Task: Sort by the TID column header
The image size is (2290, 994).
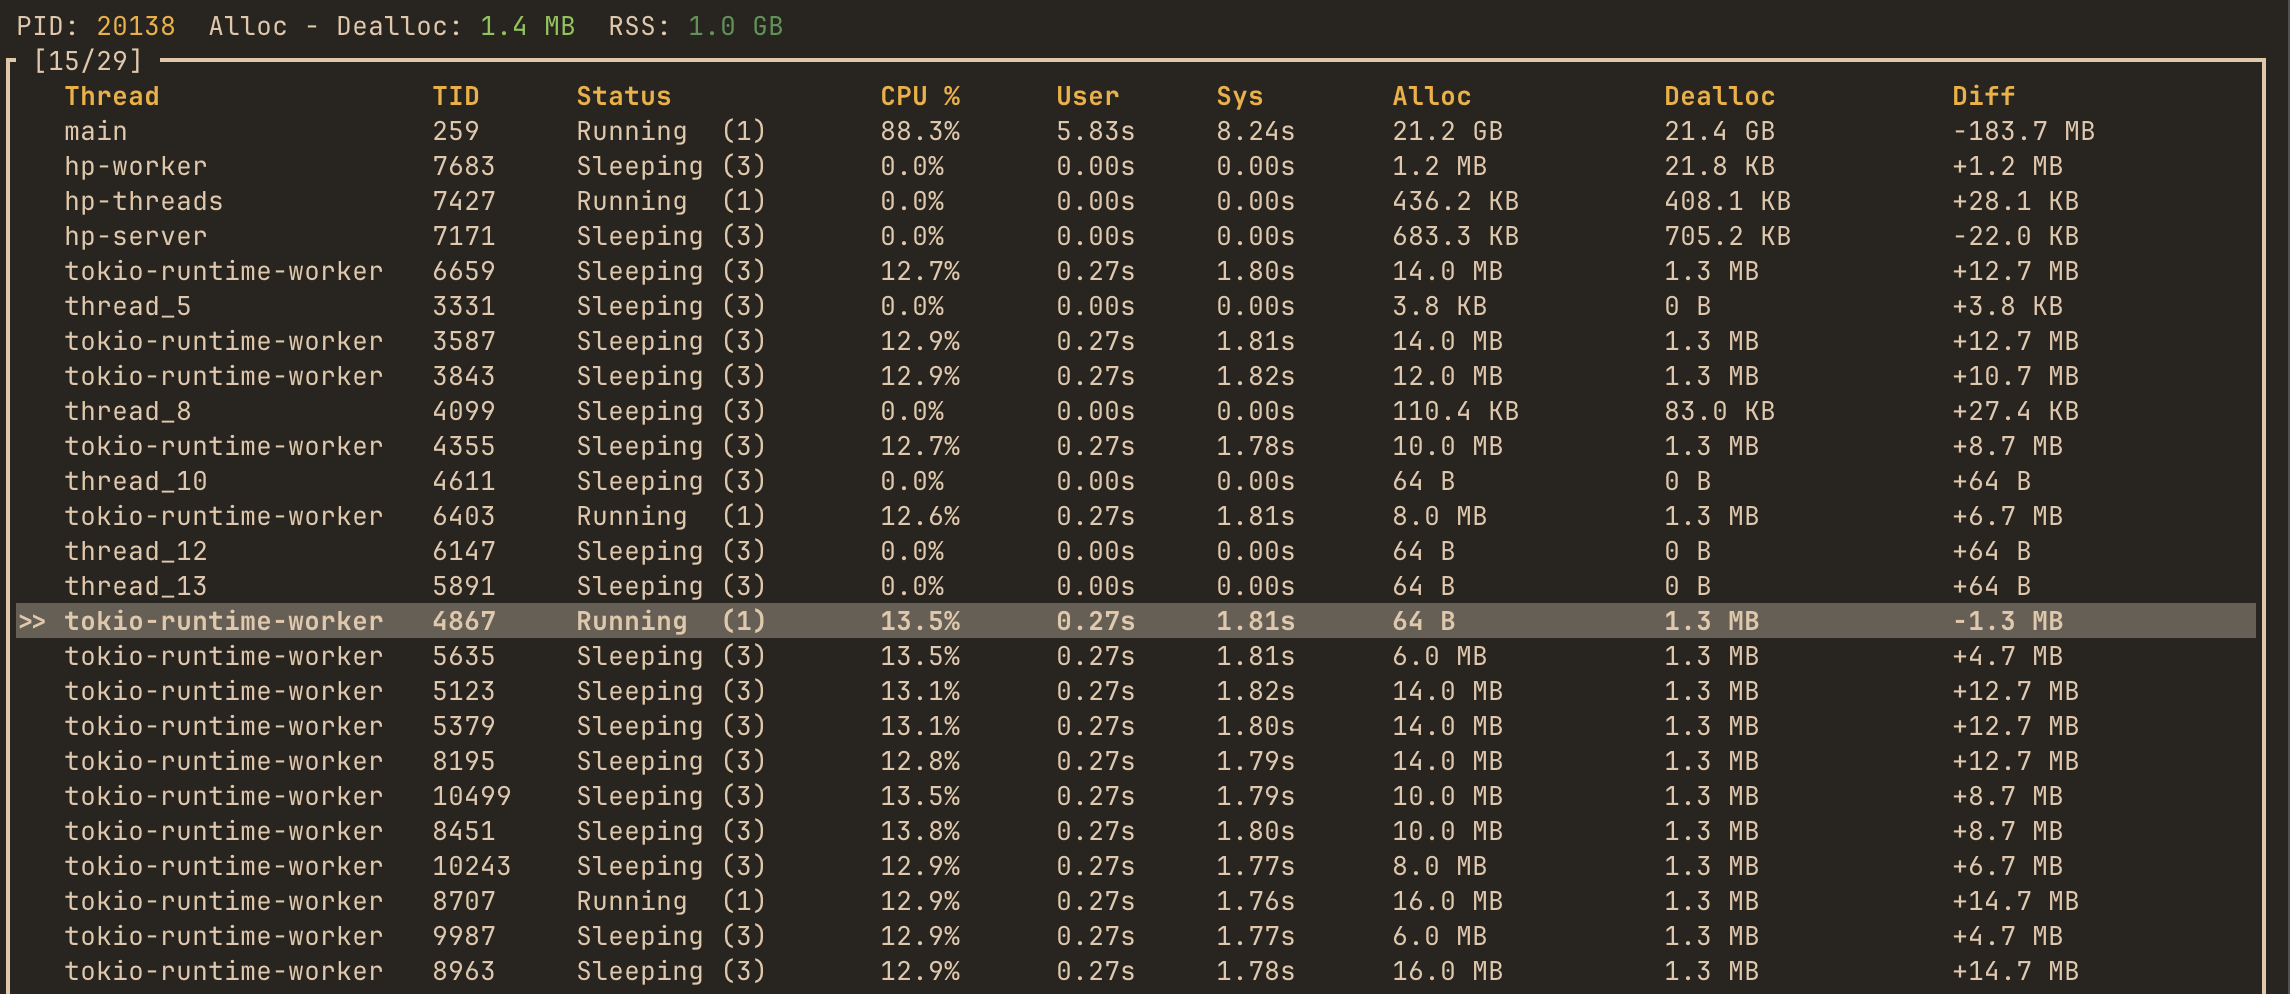Action: click(455, 96)
